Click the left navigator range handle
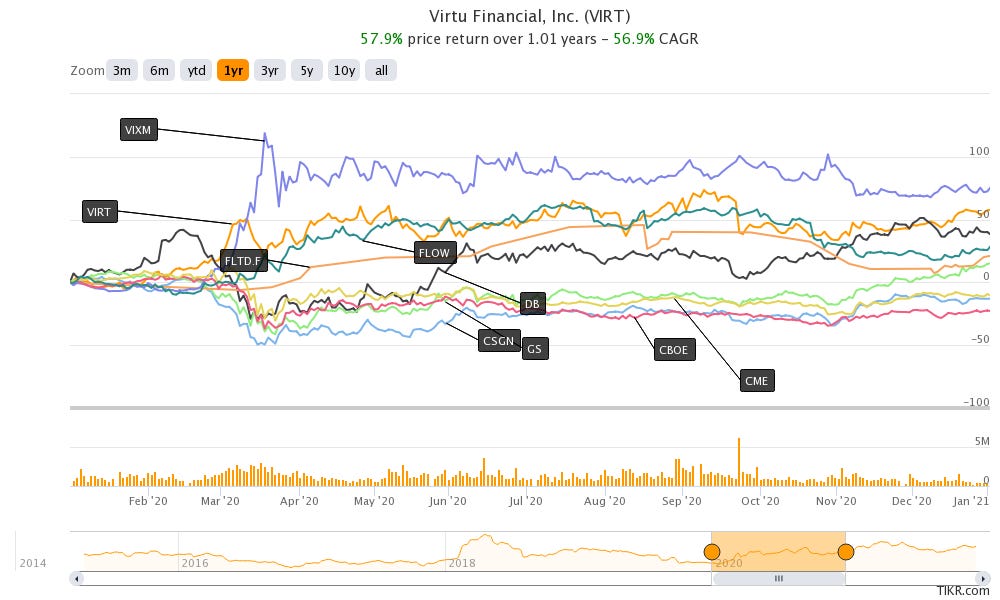The width and height of the screenshot is (1000, 600). (712, 552)
